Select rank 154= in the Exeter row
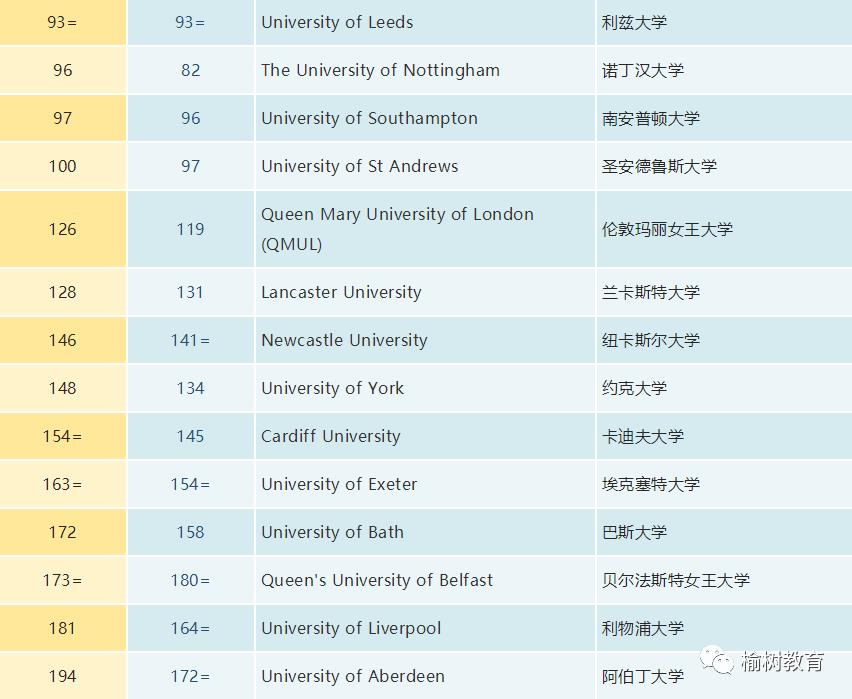This screenshot has height=699, width=852. [x=190, y=484]
